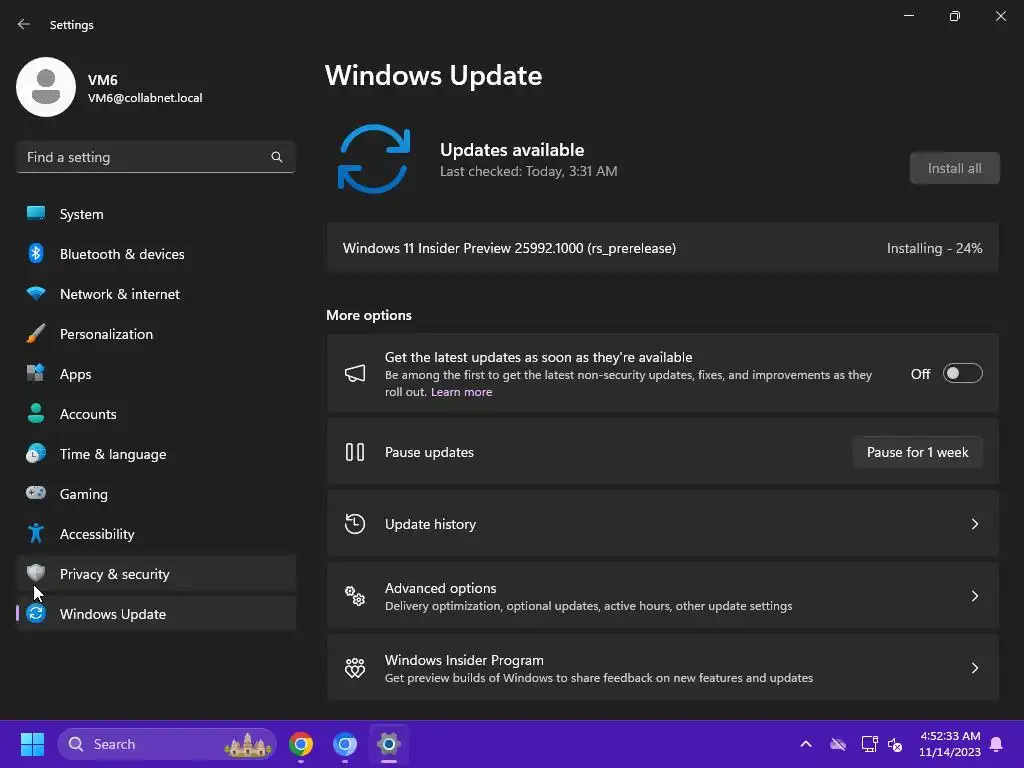Image resolution: width=1024 pixels, height=768 pixels.
Task: Click the Apps icon in sidebar
Action: click(36, 373)
